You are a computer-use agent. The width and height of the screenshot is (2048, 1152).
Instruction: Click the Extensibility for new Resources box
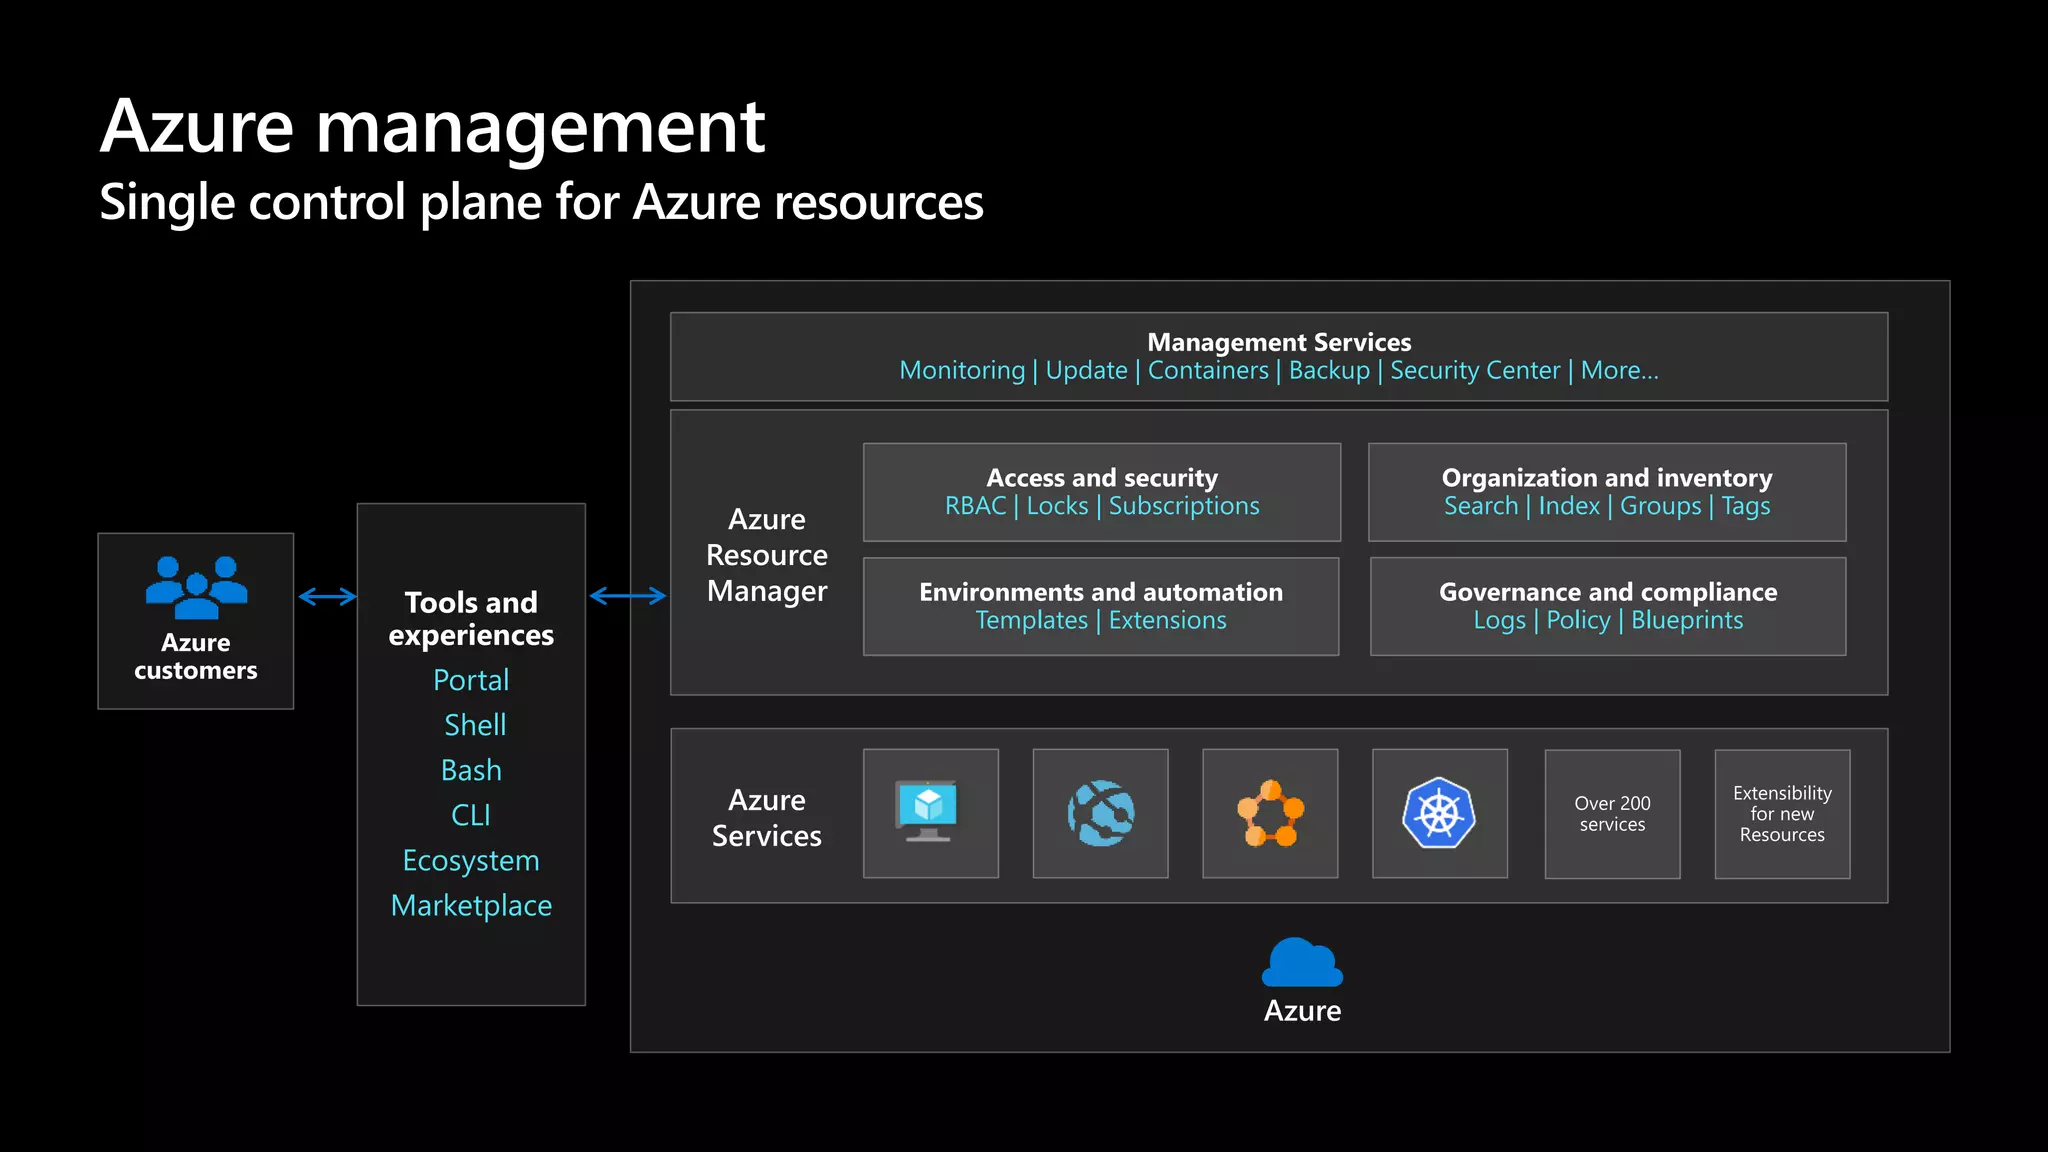pyautogui.click(x=1782, y=814)
